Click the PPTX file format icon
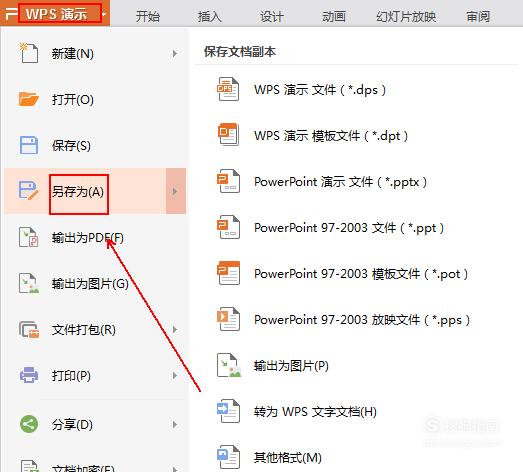The height and width of the screenshot is (472, 523). [228, 181]
